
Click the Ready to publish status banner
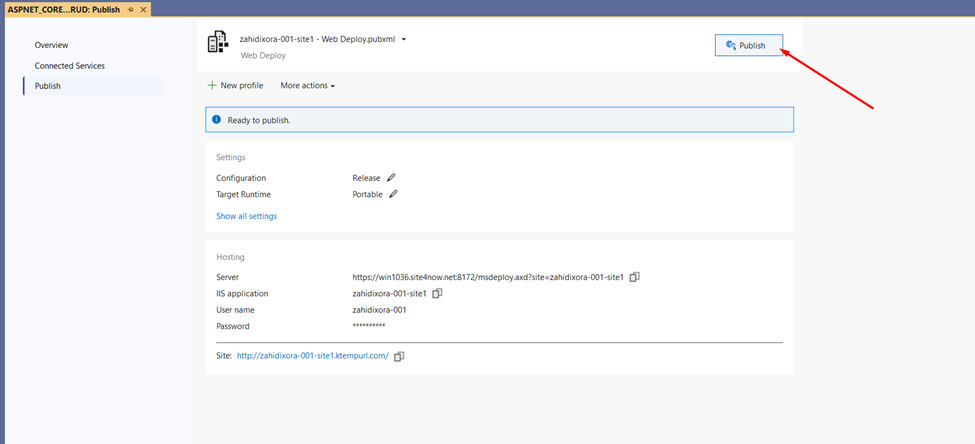499,120
